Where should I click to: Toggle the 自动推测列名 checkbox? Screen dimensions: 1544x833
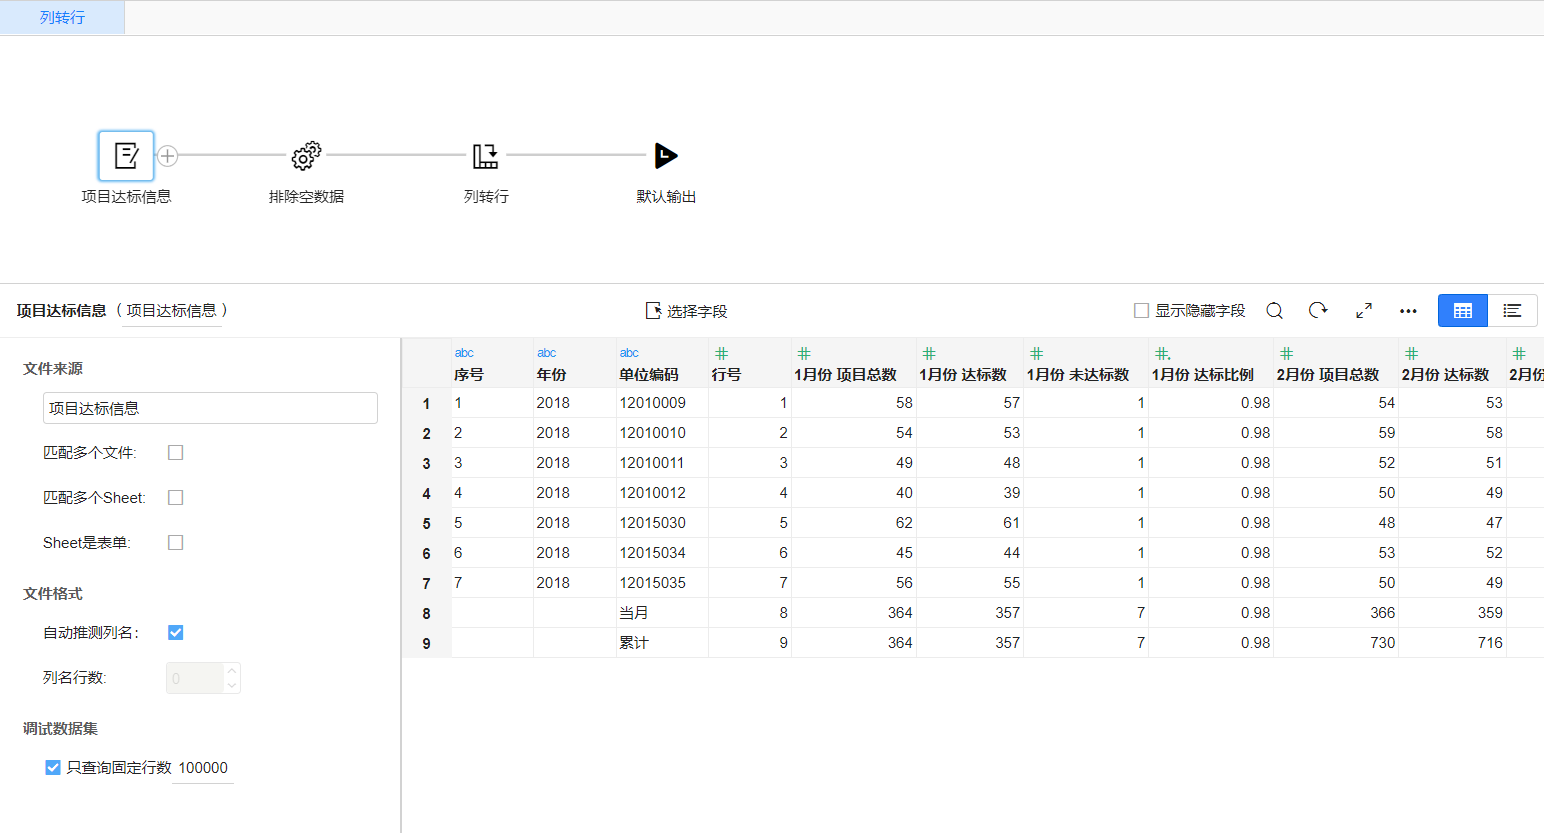176,633
